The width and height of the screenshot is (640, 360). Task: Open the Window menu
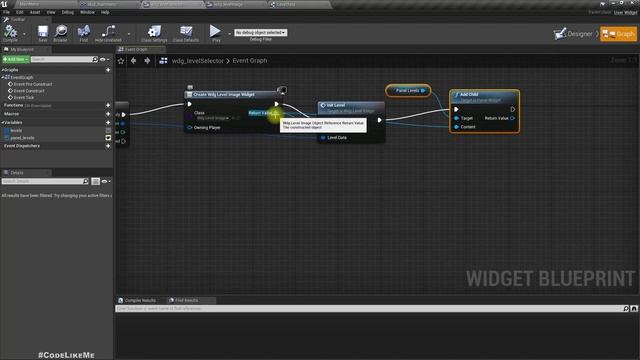click(x=87, y=12)
